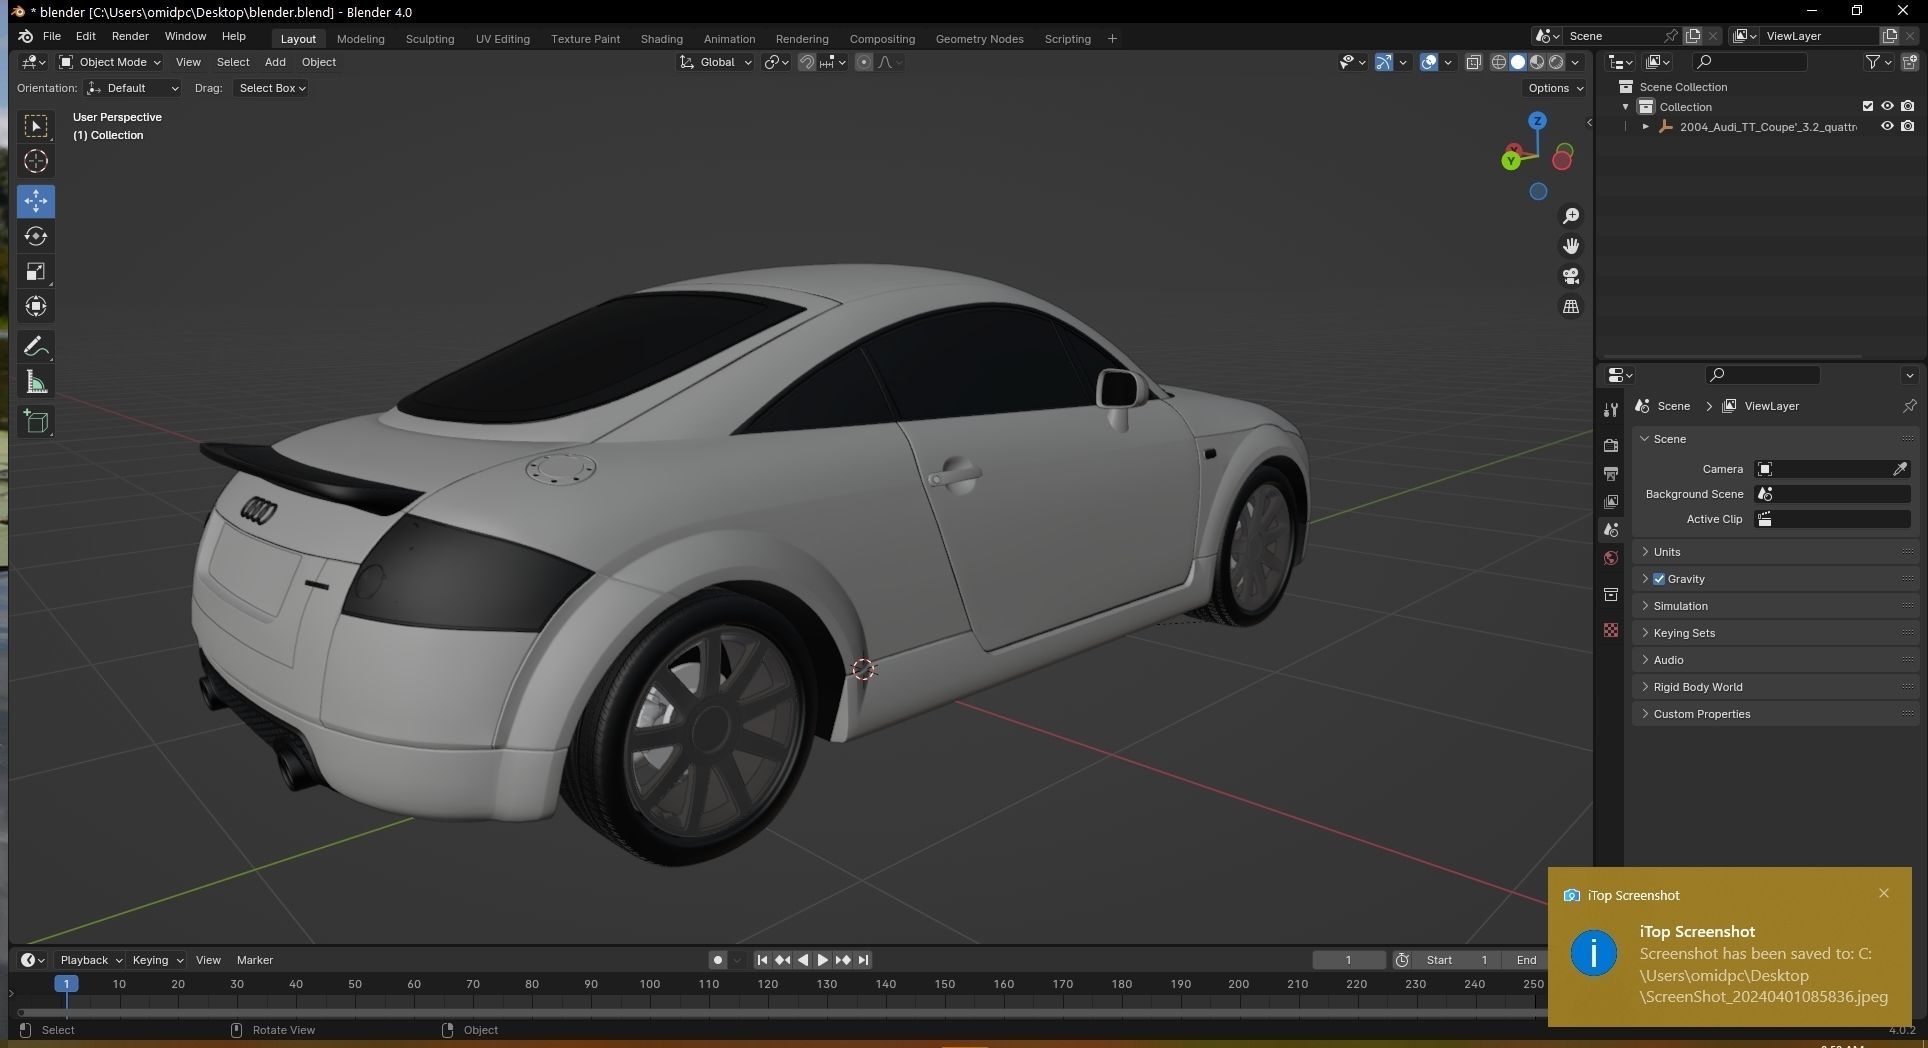Open the Texture properties tab
Viewport: 1928px width, 1048px height.
coord(1610,630)
